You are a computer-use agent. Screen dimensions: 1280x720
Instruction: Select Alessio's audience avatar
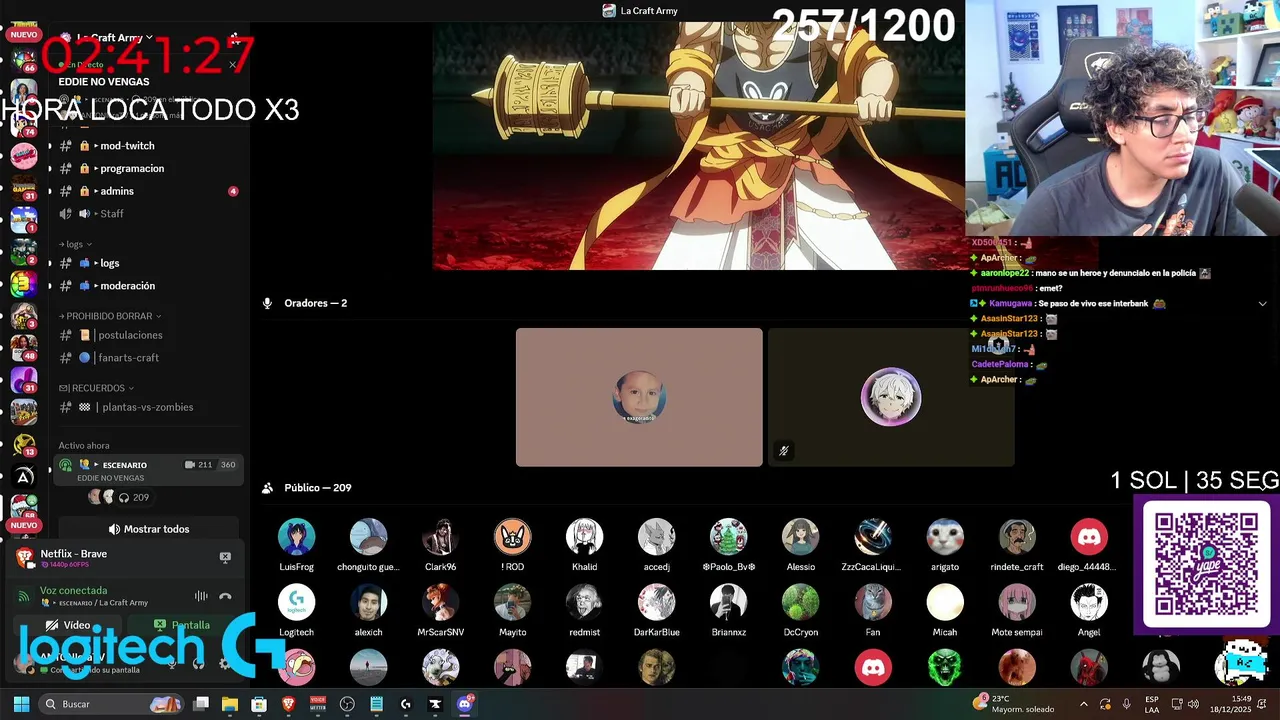tap(800, 537)
